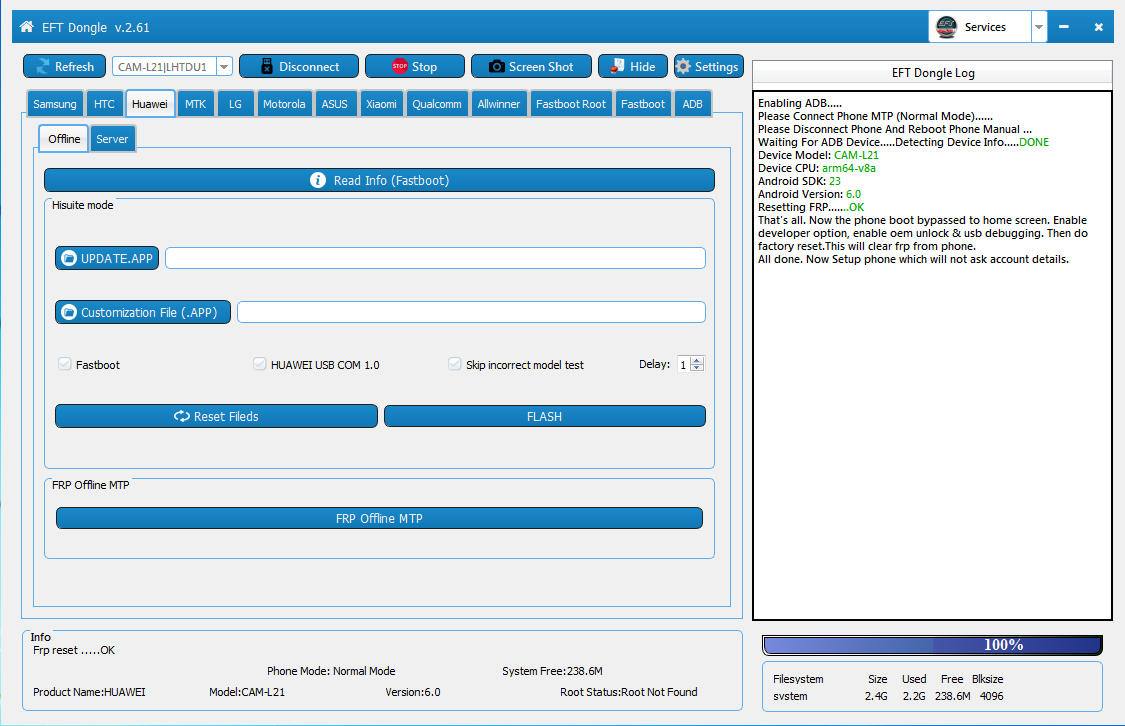Viewport: 1125px width, 726px height.
Task: Click the red stop sign icon
Action: [x=400, y=66]
